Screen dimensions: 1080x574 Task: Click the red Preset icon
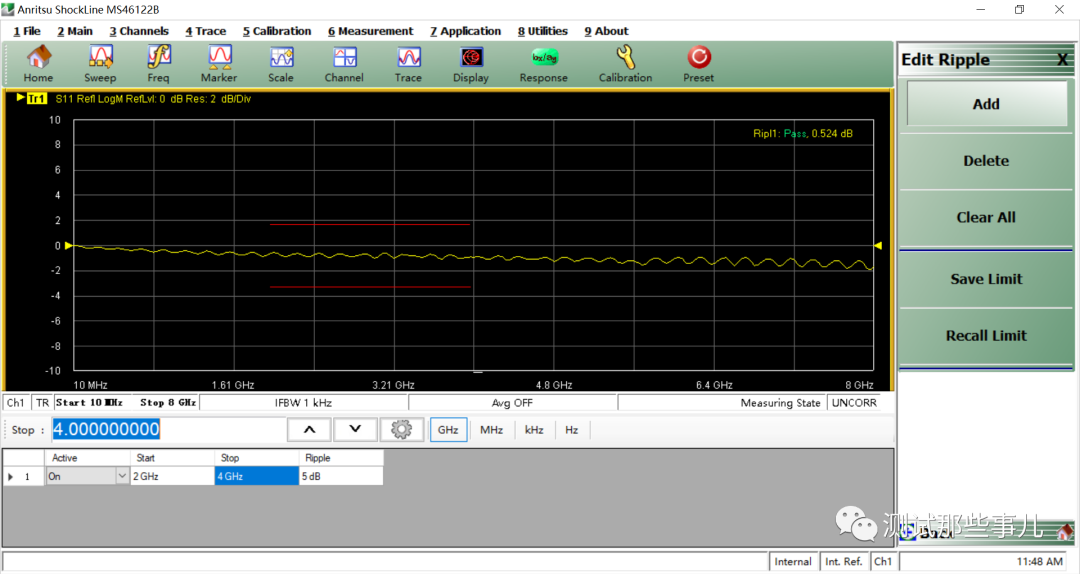click(x=698, y=63)
